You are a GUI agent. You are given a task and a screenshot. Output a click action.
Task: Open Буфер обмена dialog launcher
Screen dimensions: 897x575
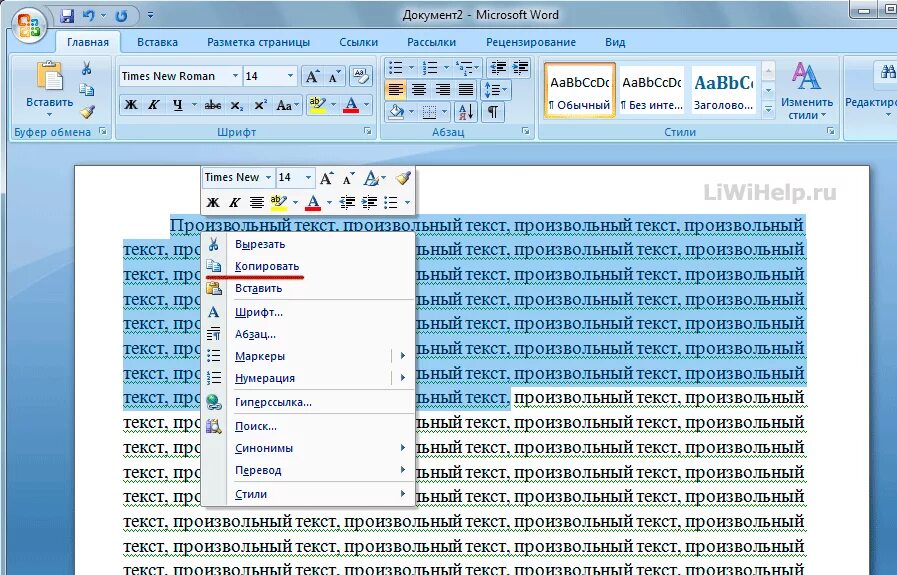pyautogui.click(x=103, y=132)
